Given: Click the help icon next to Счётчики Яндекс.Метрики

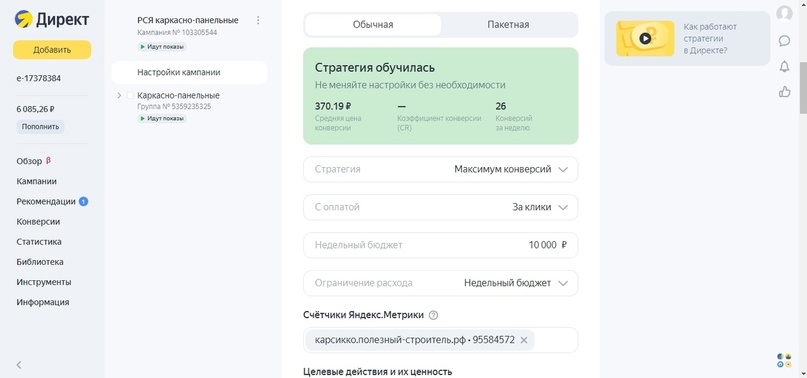Looking at the screenshot, I should [433, 315].
